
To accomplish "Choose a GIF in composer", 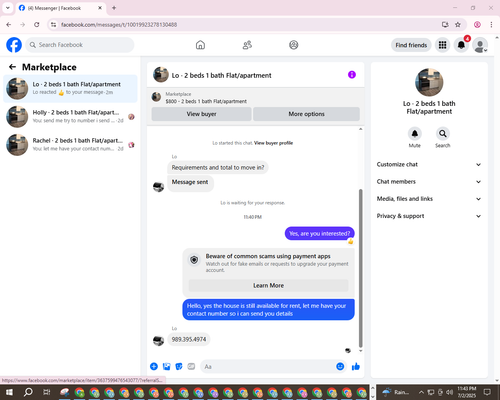I will pyautogui.click(x=191, y=366).
